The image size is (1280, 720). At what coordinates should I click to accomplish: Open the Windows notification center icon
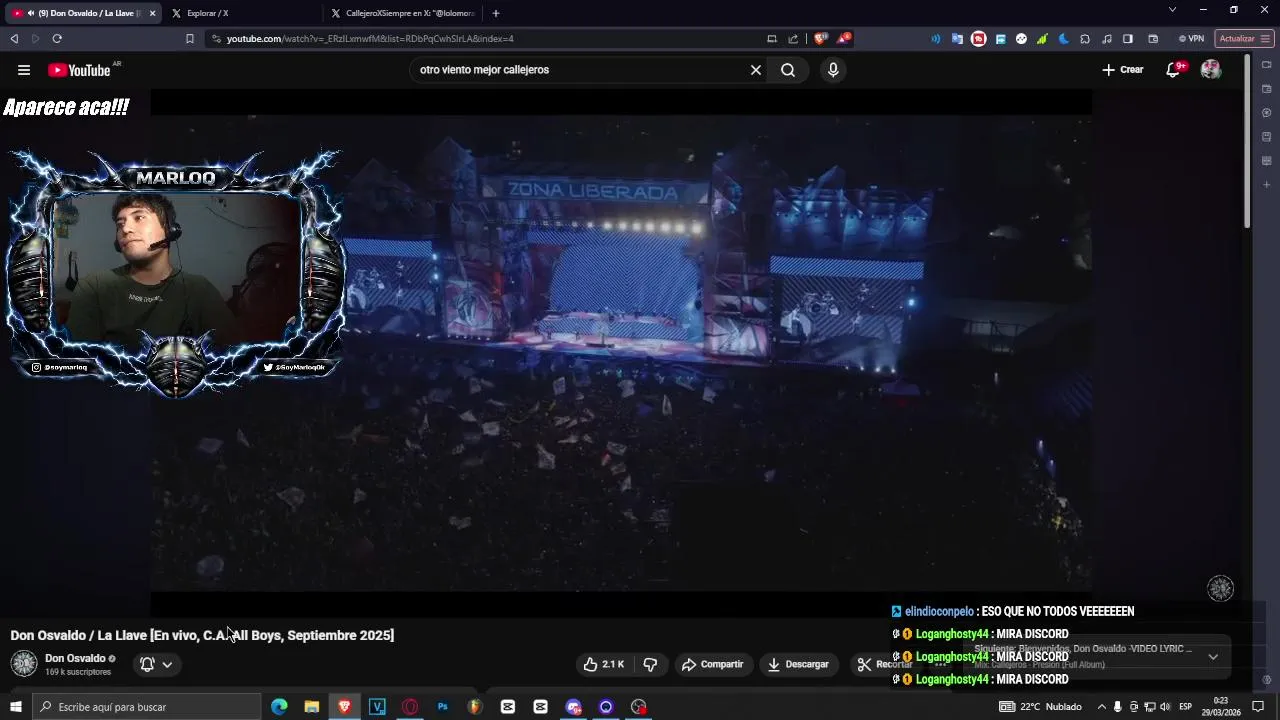click(1258, 707)
